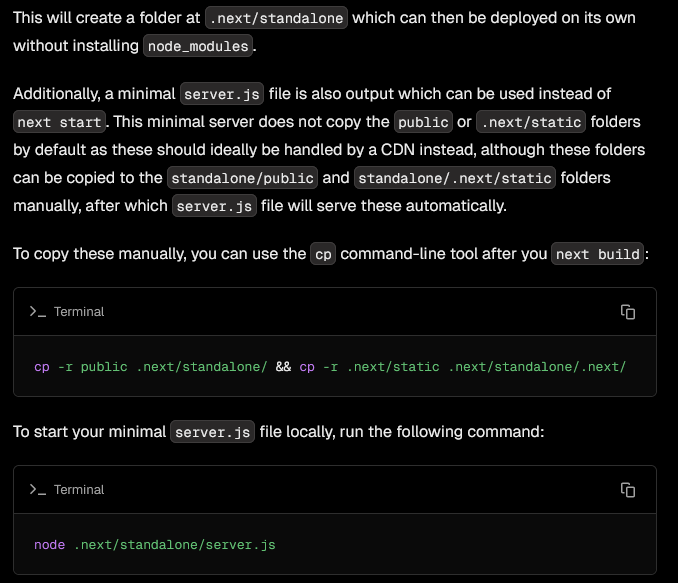Viewport: 678px width, 583px height.
Task: Click the terminal prompt icon above cp command
Action: tap(38, 312)
